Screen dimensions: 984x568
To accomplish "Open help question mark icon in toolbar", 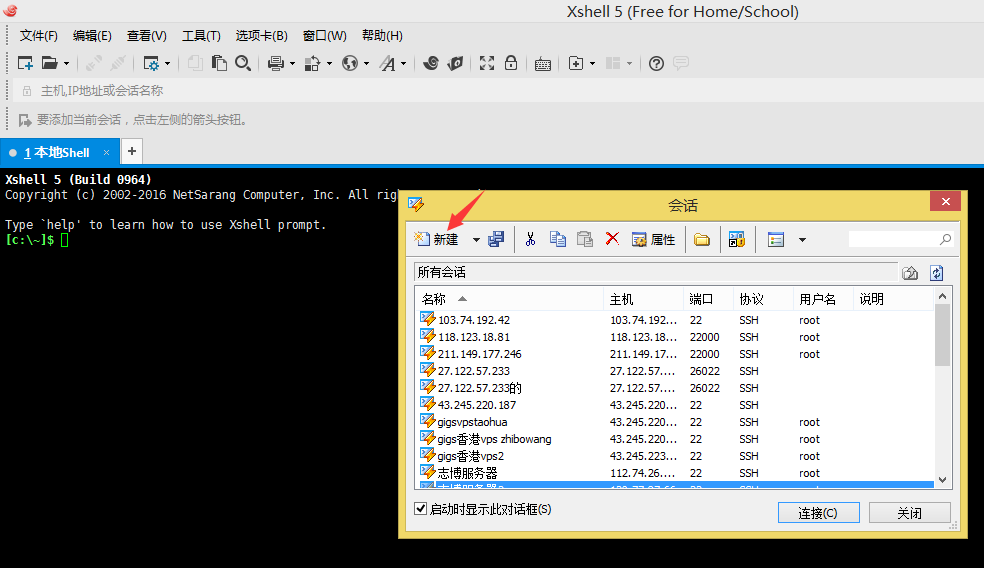I will (x=656, y=63).
